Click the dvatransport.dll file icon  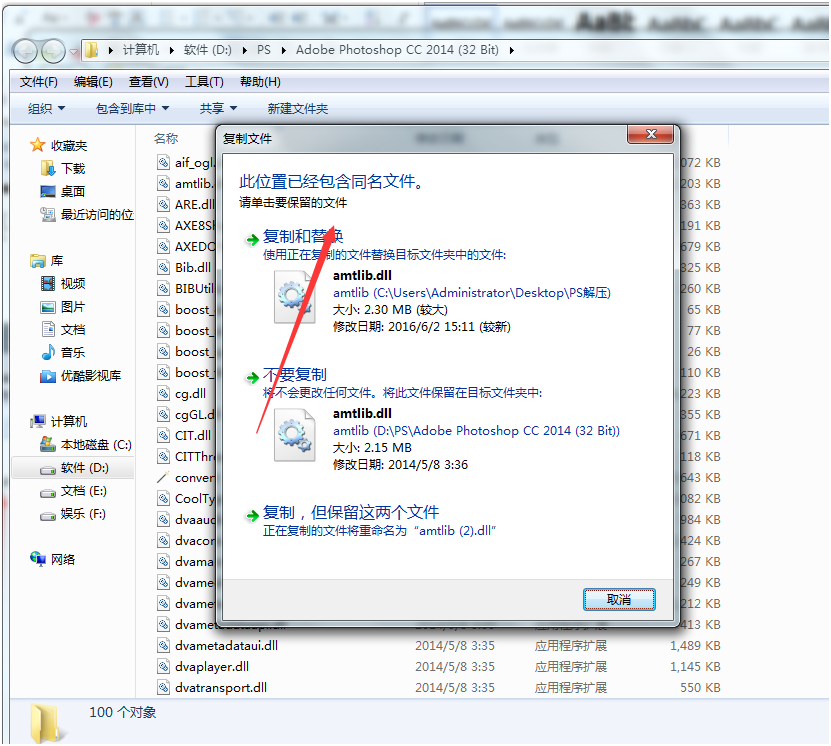coord(163,688)
